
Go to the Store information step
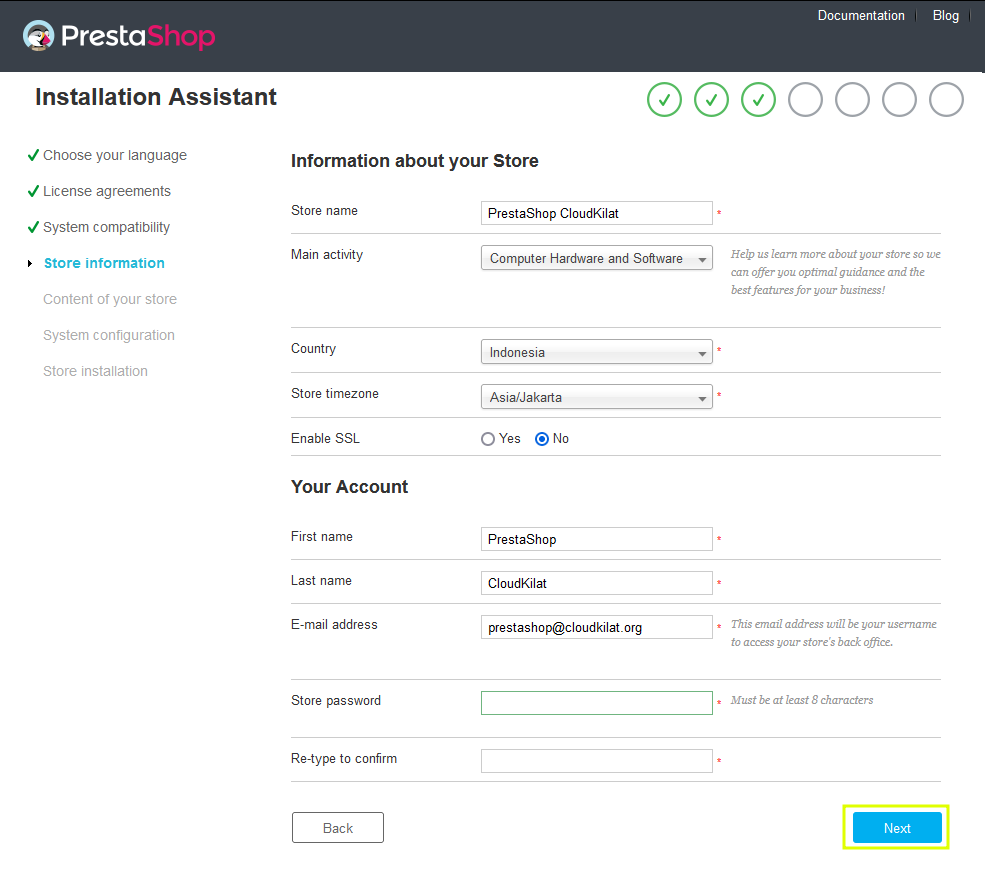pyautogui.click(x=104, y=263)
